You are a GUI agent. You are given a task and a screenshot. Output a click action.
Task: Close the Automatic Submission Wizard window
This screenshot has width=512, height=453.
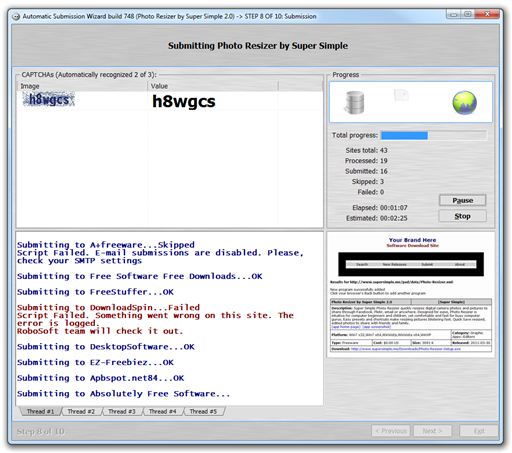click(487, 14)
